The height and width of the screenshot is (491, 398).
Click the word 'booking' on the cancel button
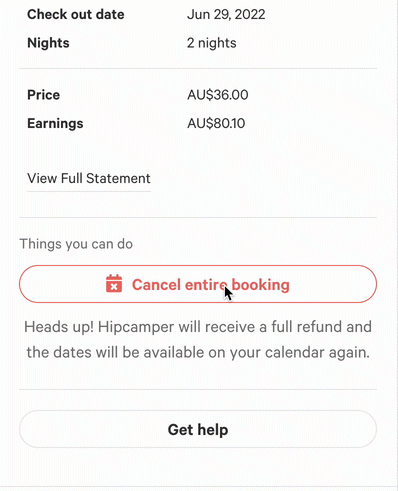pos(260,285)
